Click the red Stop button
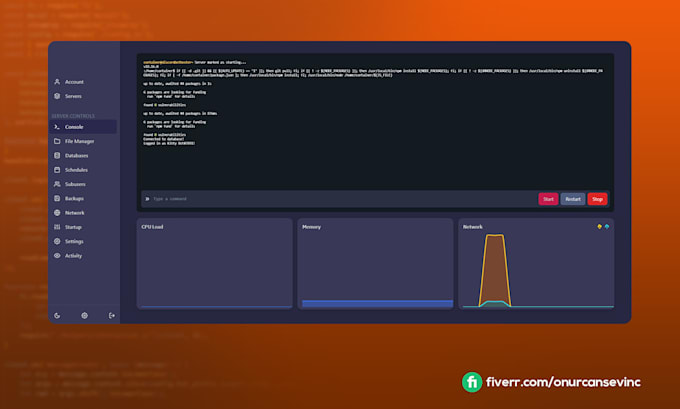Image resolution: width=680 pixels, height=409 pixels. click(597, 199)
